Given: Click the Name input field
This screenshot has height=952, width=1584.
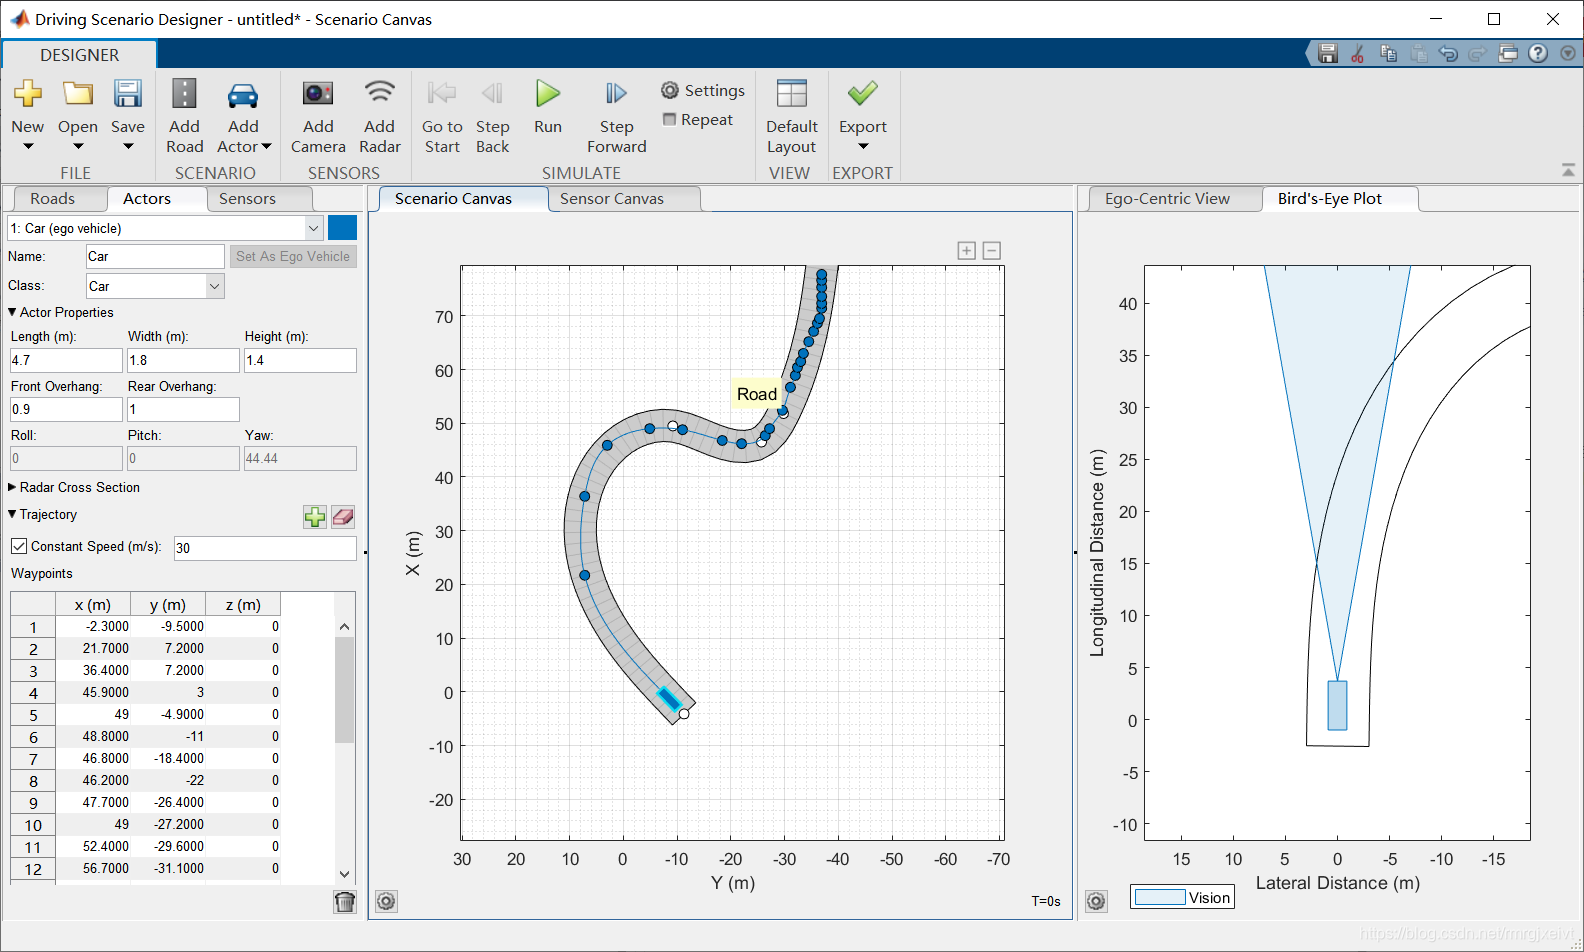Looking at the screenshot, I should [155, 257].
